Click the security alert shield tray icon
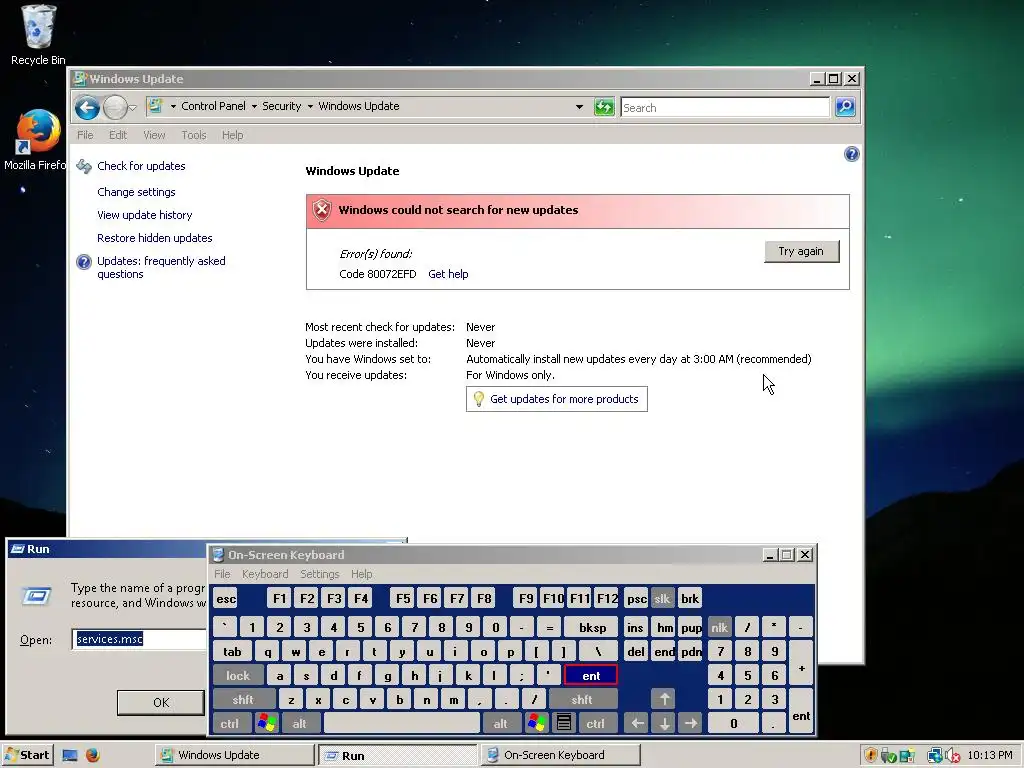Screen dimensions: 1024x768 [x=871, y=756]
